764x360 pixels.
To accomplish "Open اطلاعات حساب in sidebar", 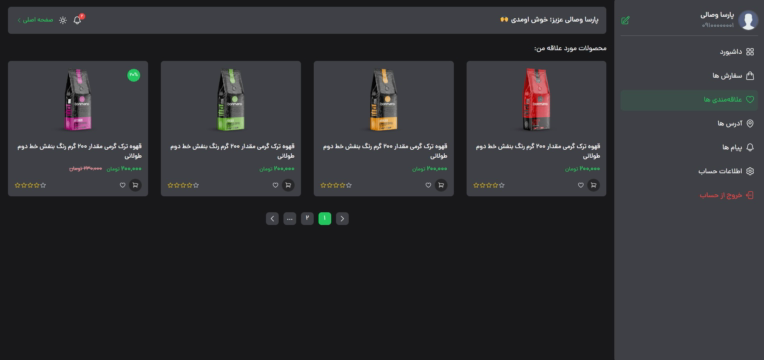I will tap(689, 171).
